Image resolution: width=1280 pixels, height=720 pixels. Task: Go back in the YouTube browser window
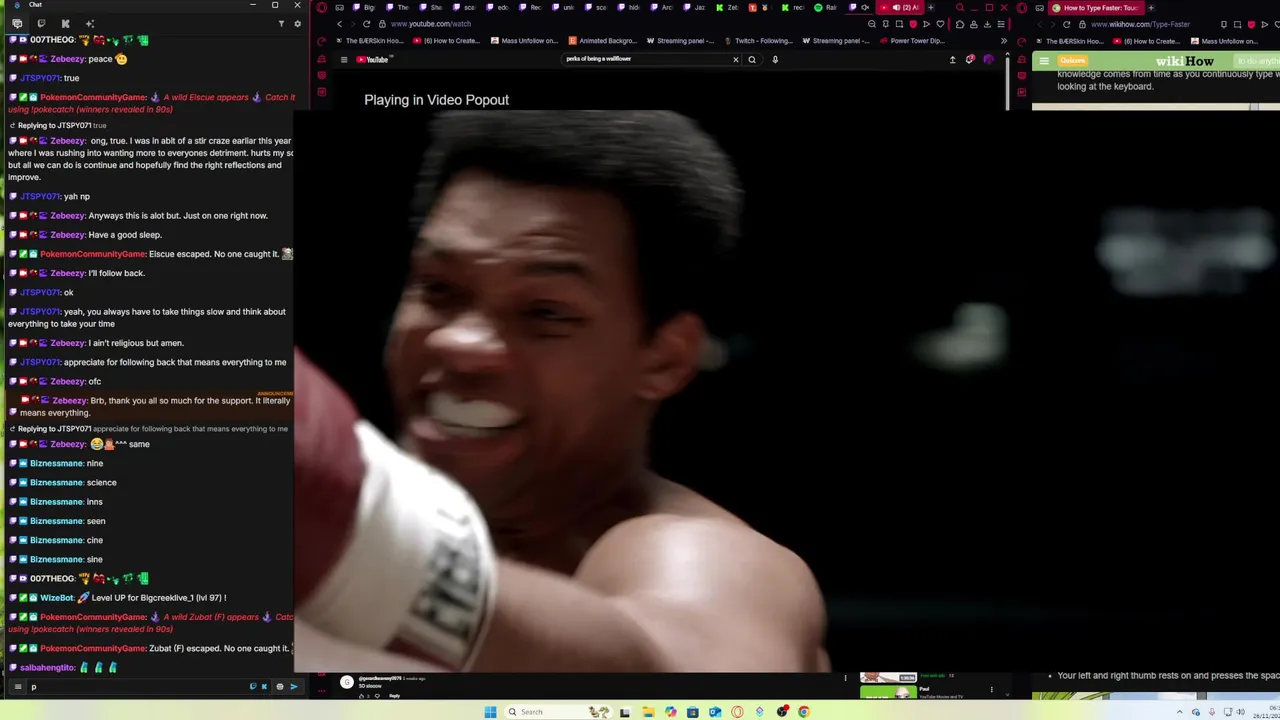[339, 24]
